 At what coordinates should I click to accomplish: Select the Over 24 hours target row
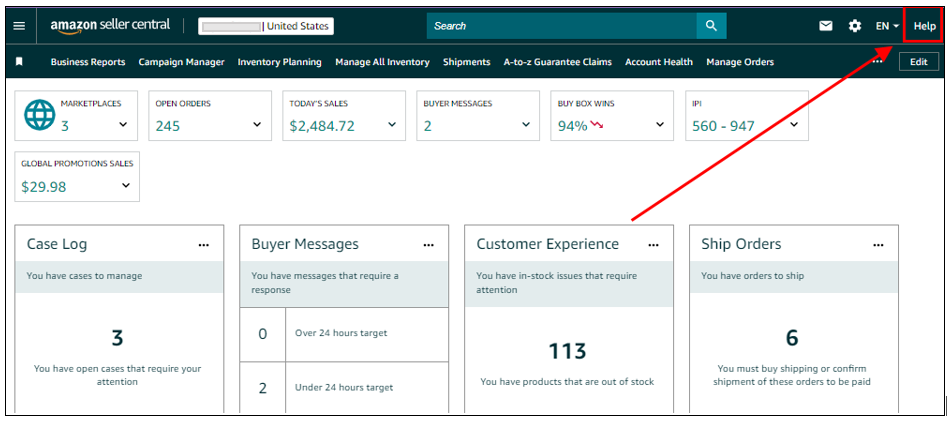(344, 334)
